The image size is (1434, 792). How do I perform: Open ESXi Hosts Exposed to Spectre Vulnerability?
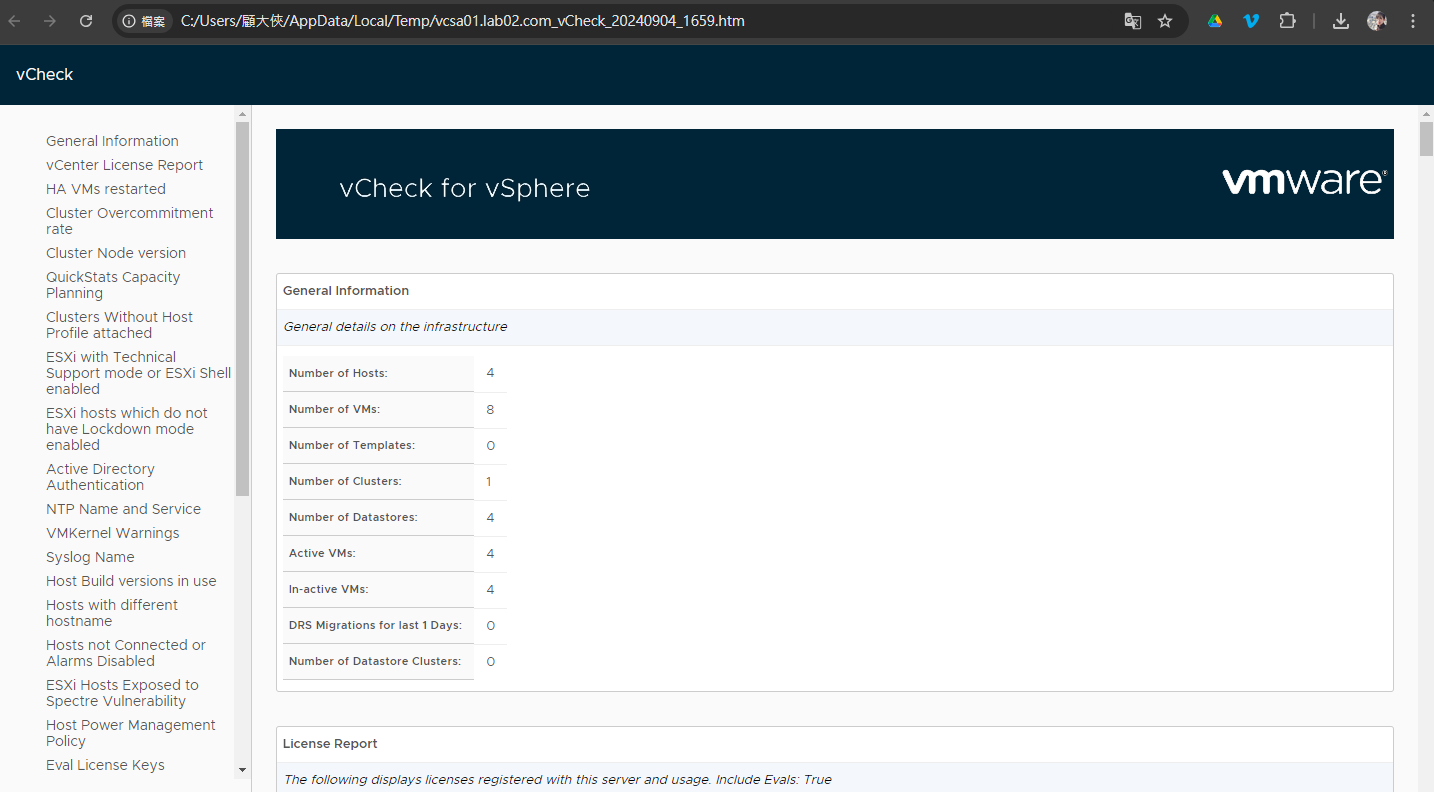(x=122, y=693)
